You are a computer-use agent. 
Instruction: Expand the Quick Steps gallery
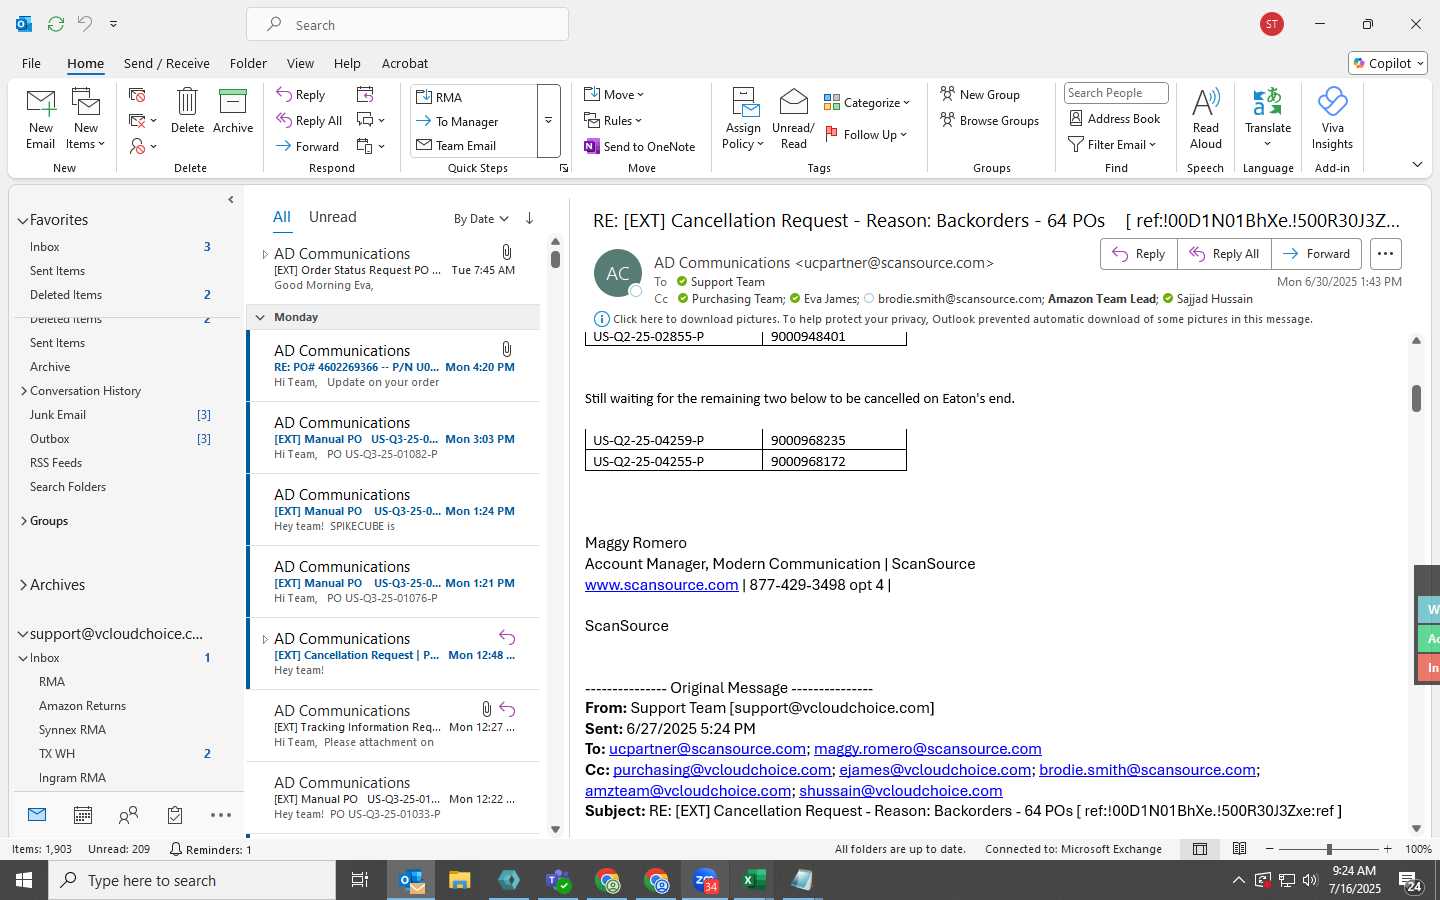tap(548, 121)
